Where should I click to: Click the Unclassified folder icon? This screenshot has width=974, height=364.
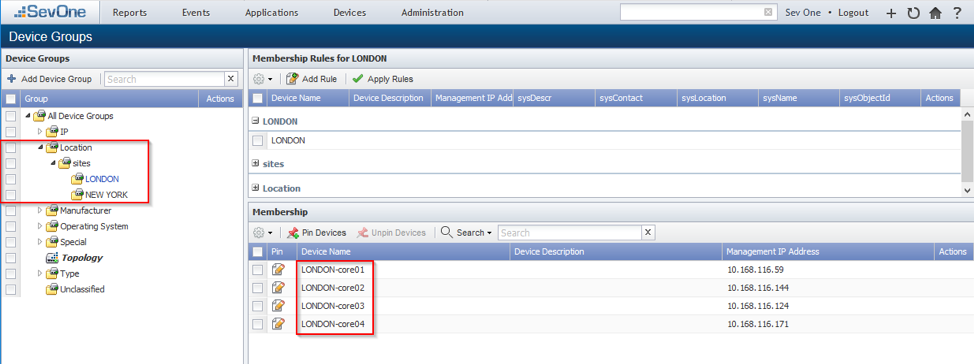(x=52, y=289)
